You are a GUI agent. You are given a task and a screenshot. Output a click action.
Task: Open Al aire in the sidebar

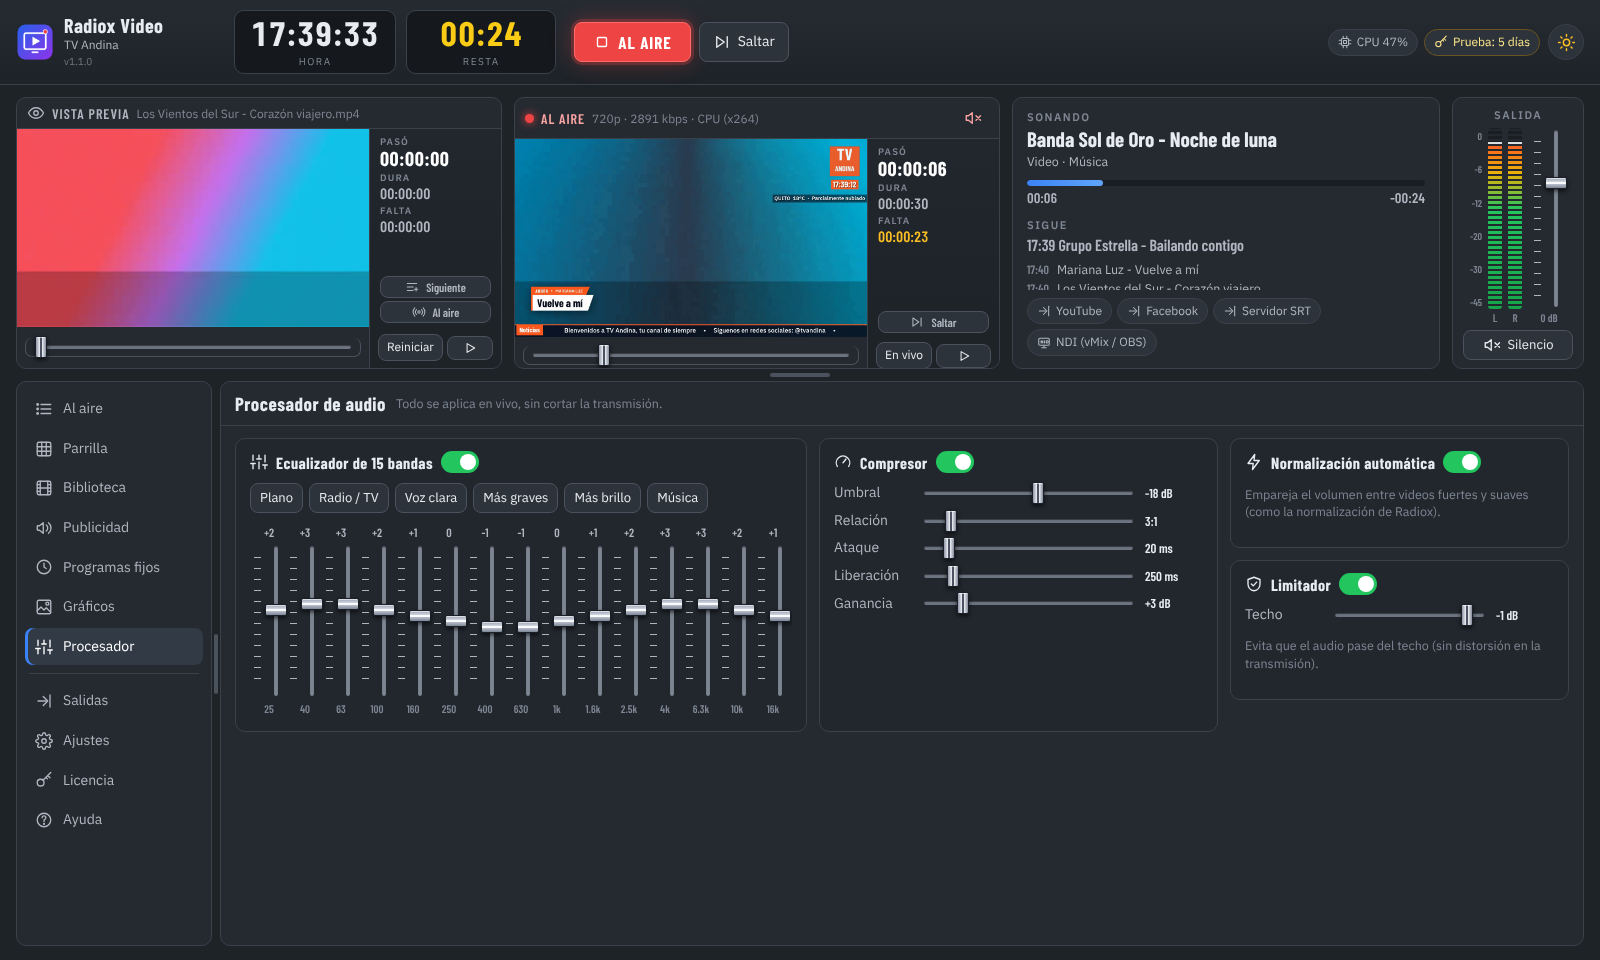(x=114, y=408)
